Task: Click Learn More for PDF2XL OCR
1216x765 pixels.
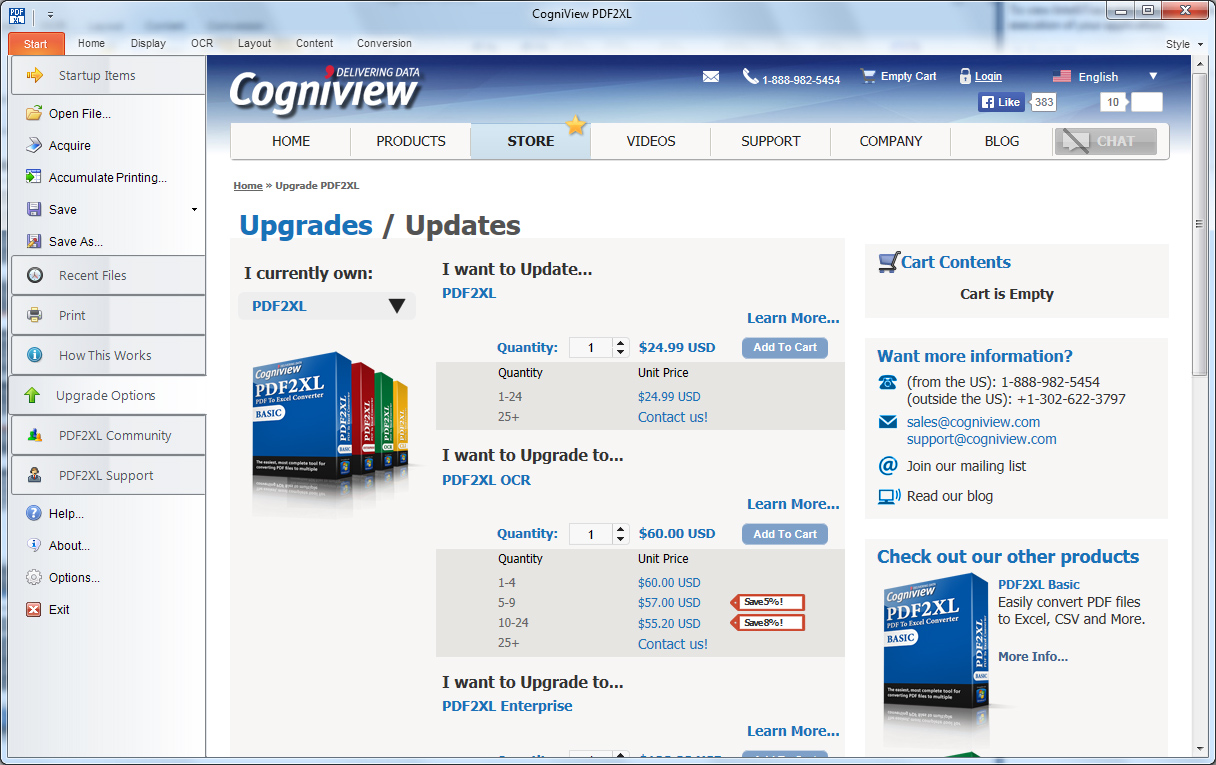Action: pos(793,504)
